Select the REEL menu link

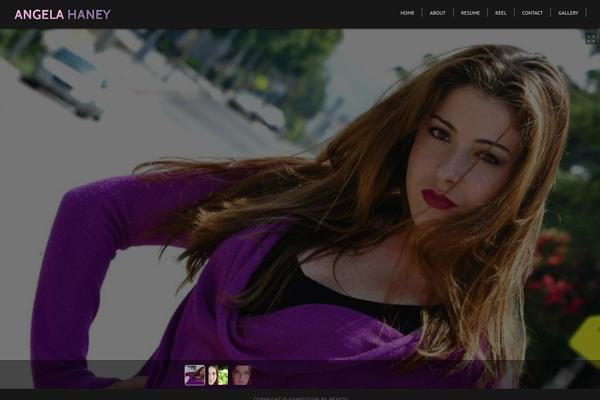pos(501,13)
